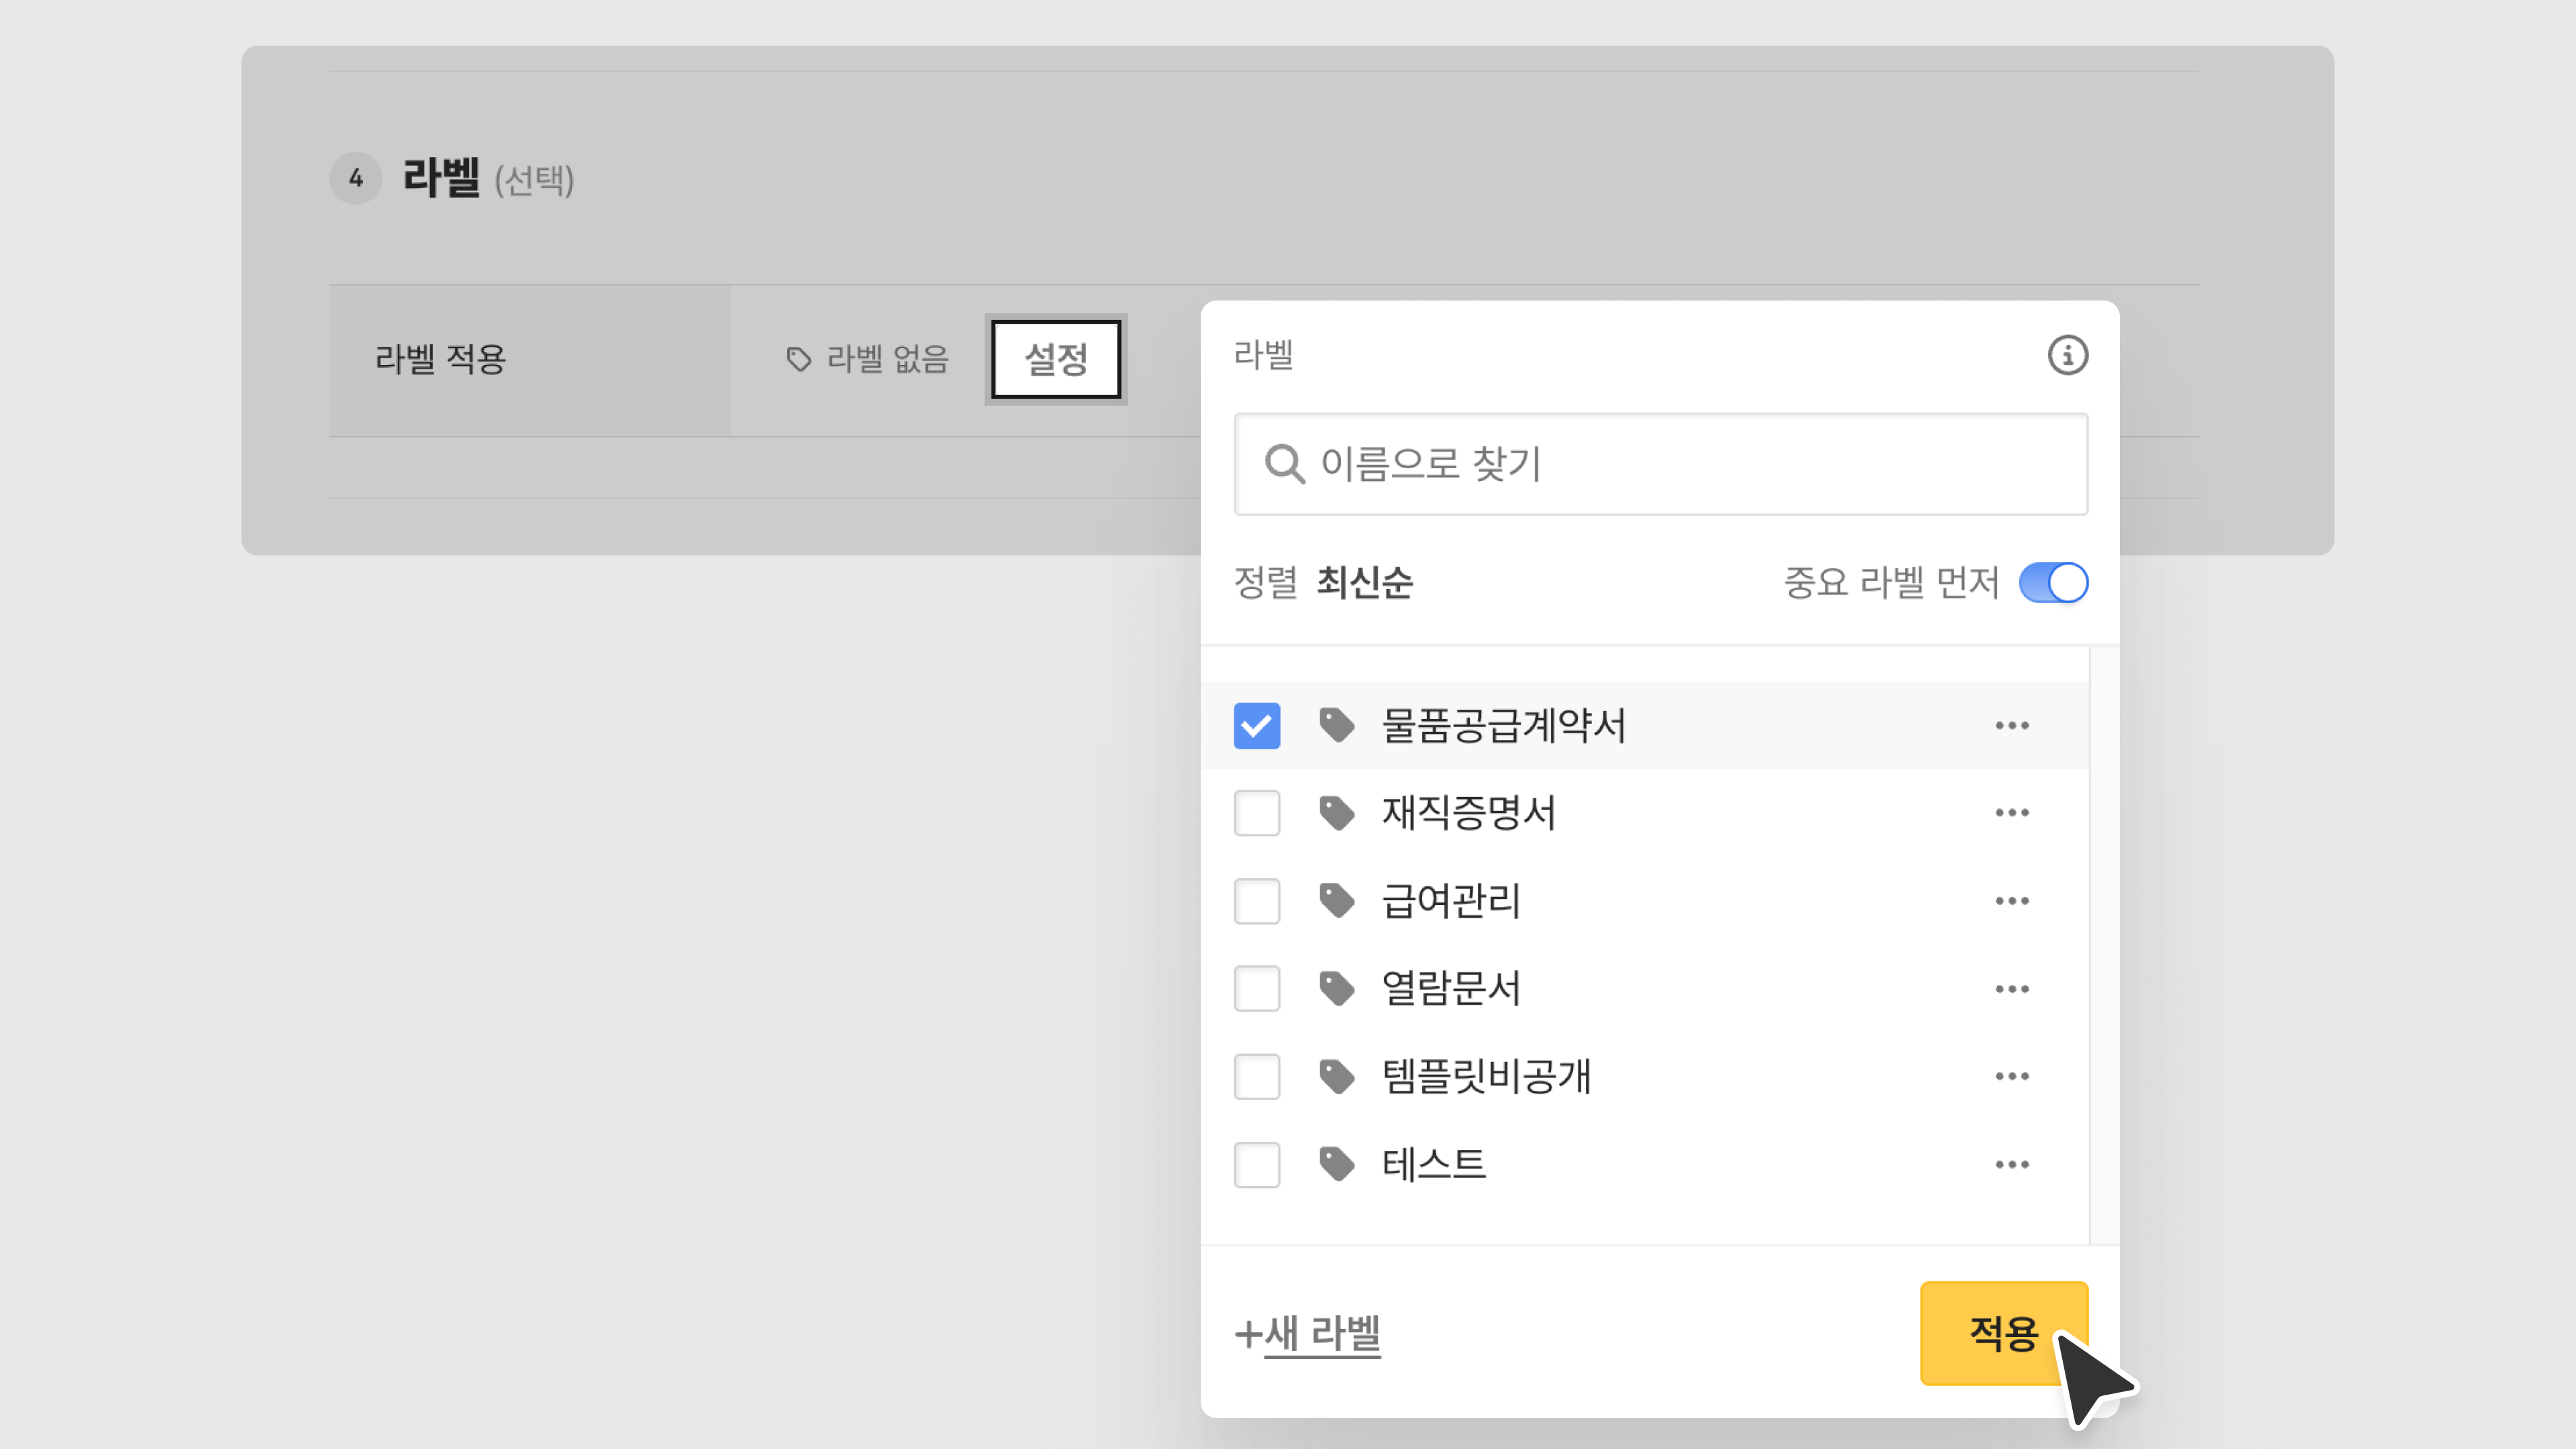Open more options for 열람문서
Viewport: 2576px width, 1449px height.
pos(2011,988)
